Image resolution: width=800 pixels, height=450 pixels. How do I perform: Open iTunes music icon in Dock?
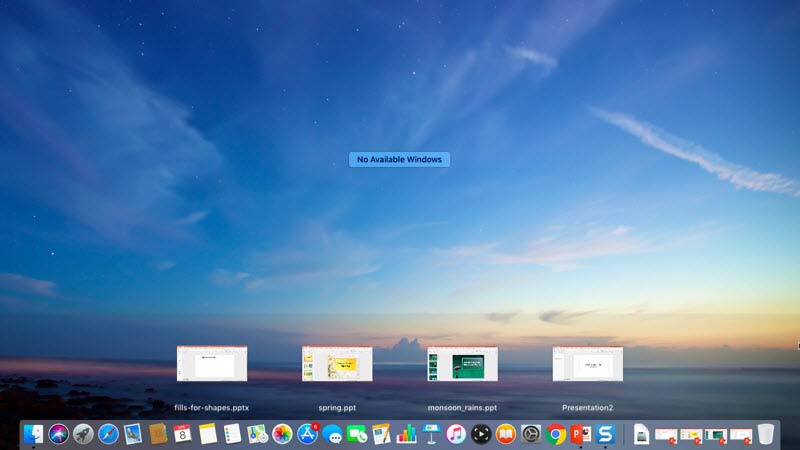pos(456,434)
